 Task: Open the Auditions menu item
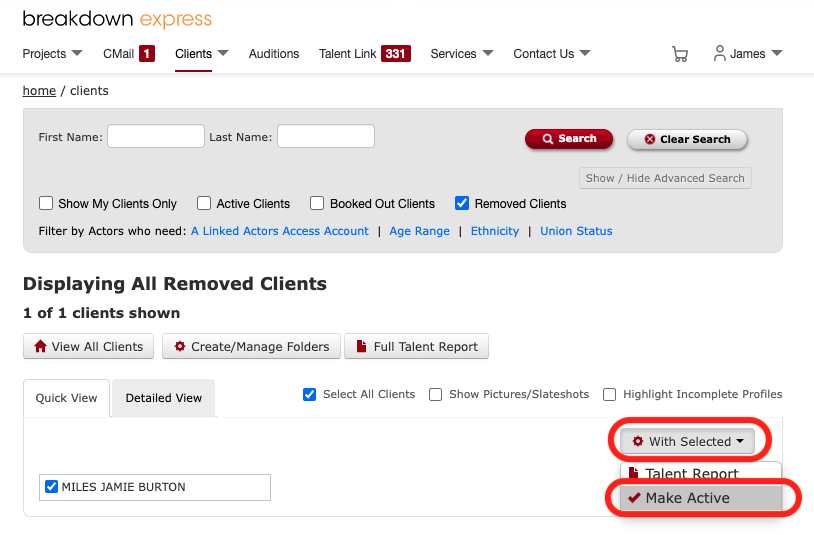tap(274, 53)
